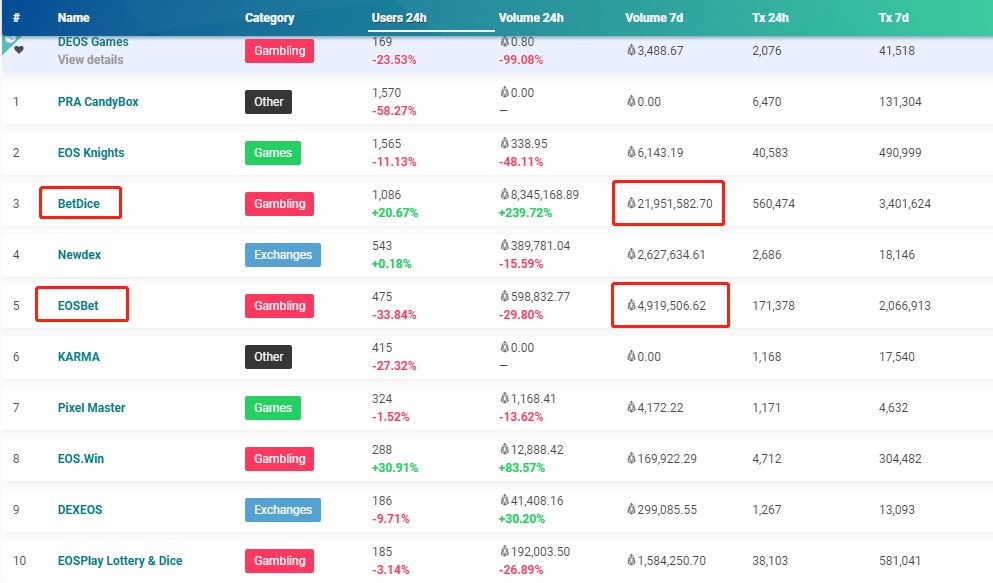993x583 pixels.
Task: Open View details under DEOS Games
Action: tap(91, 60)
